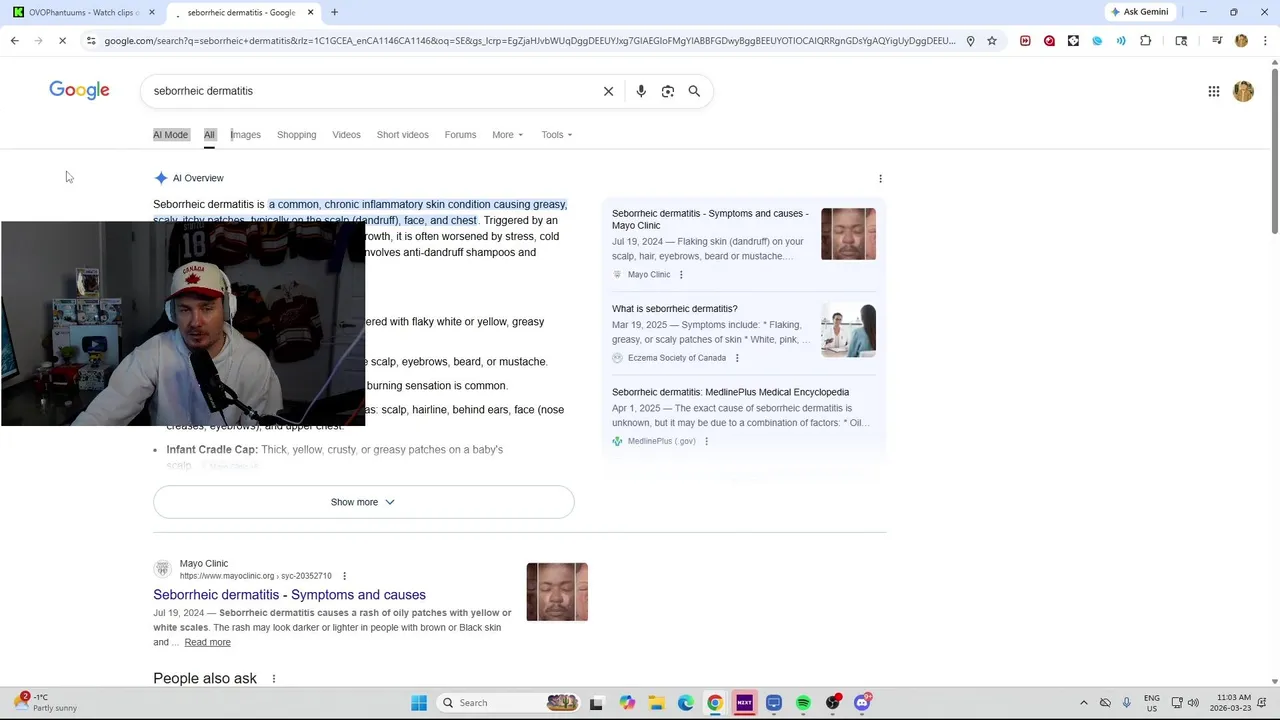Open the black-and-white square extension icon
Viewport: 1280px width, 720px height.
pyautogui.click(x=1073, y=41)
